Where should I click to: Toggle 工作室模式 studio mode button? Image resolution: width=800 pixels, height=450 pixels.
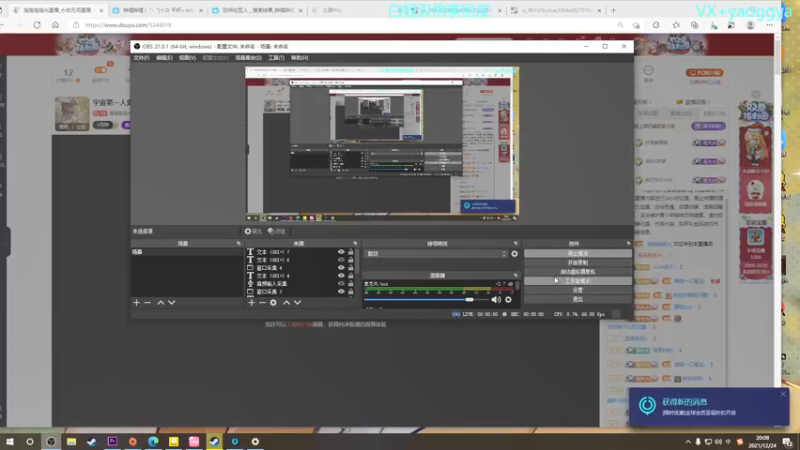click(578, 281)
